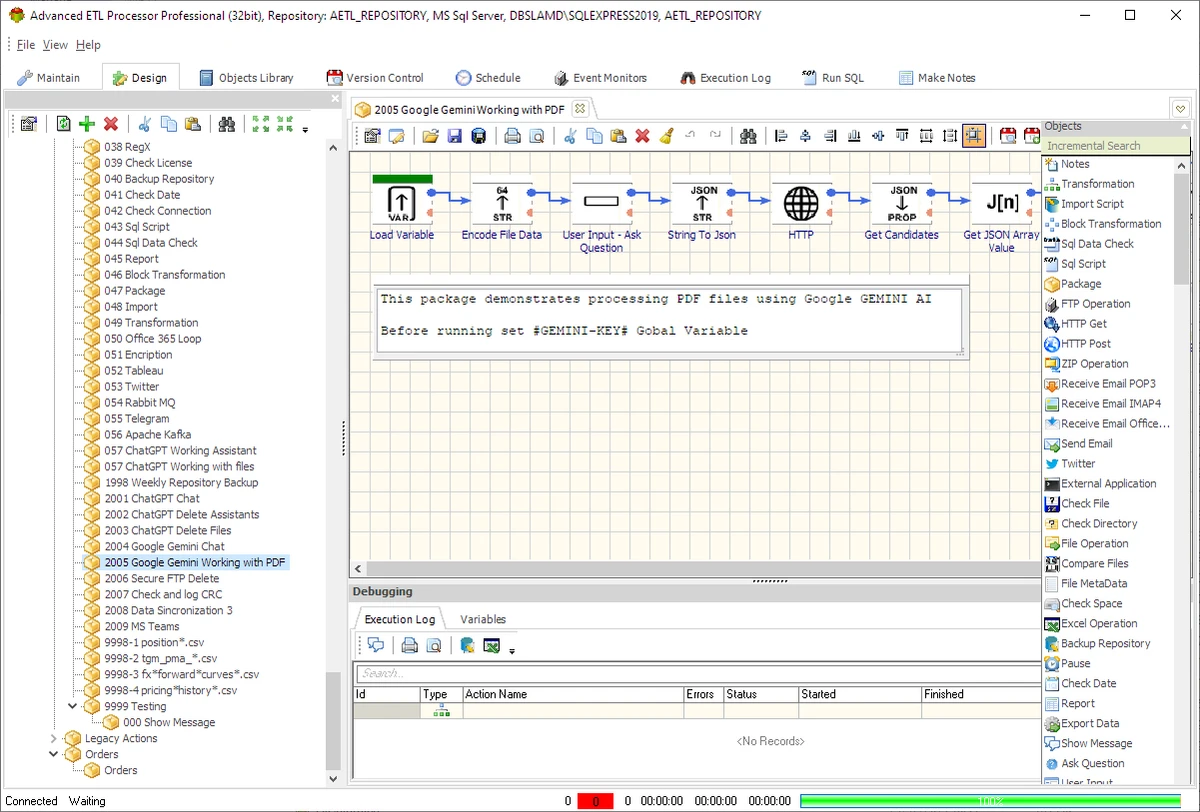Click the Started column header
The height and width of the screenshot is (812, 1200).
click(x=859, y=694)
